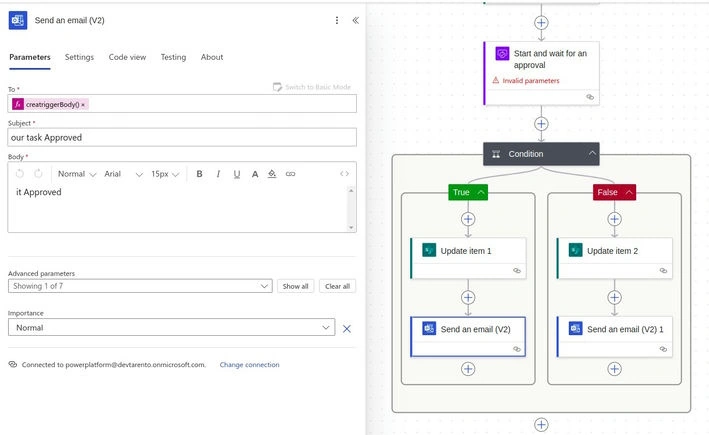Open the three-dot more options menu

[337, 20]
